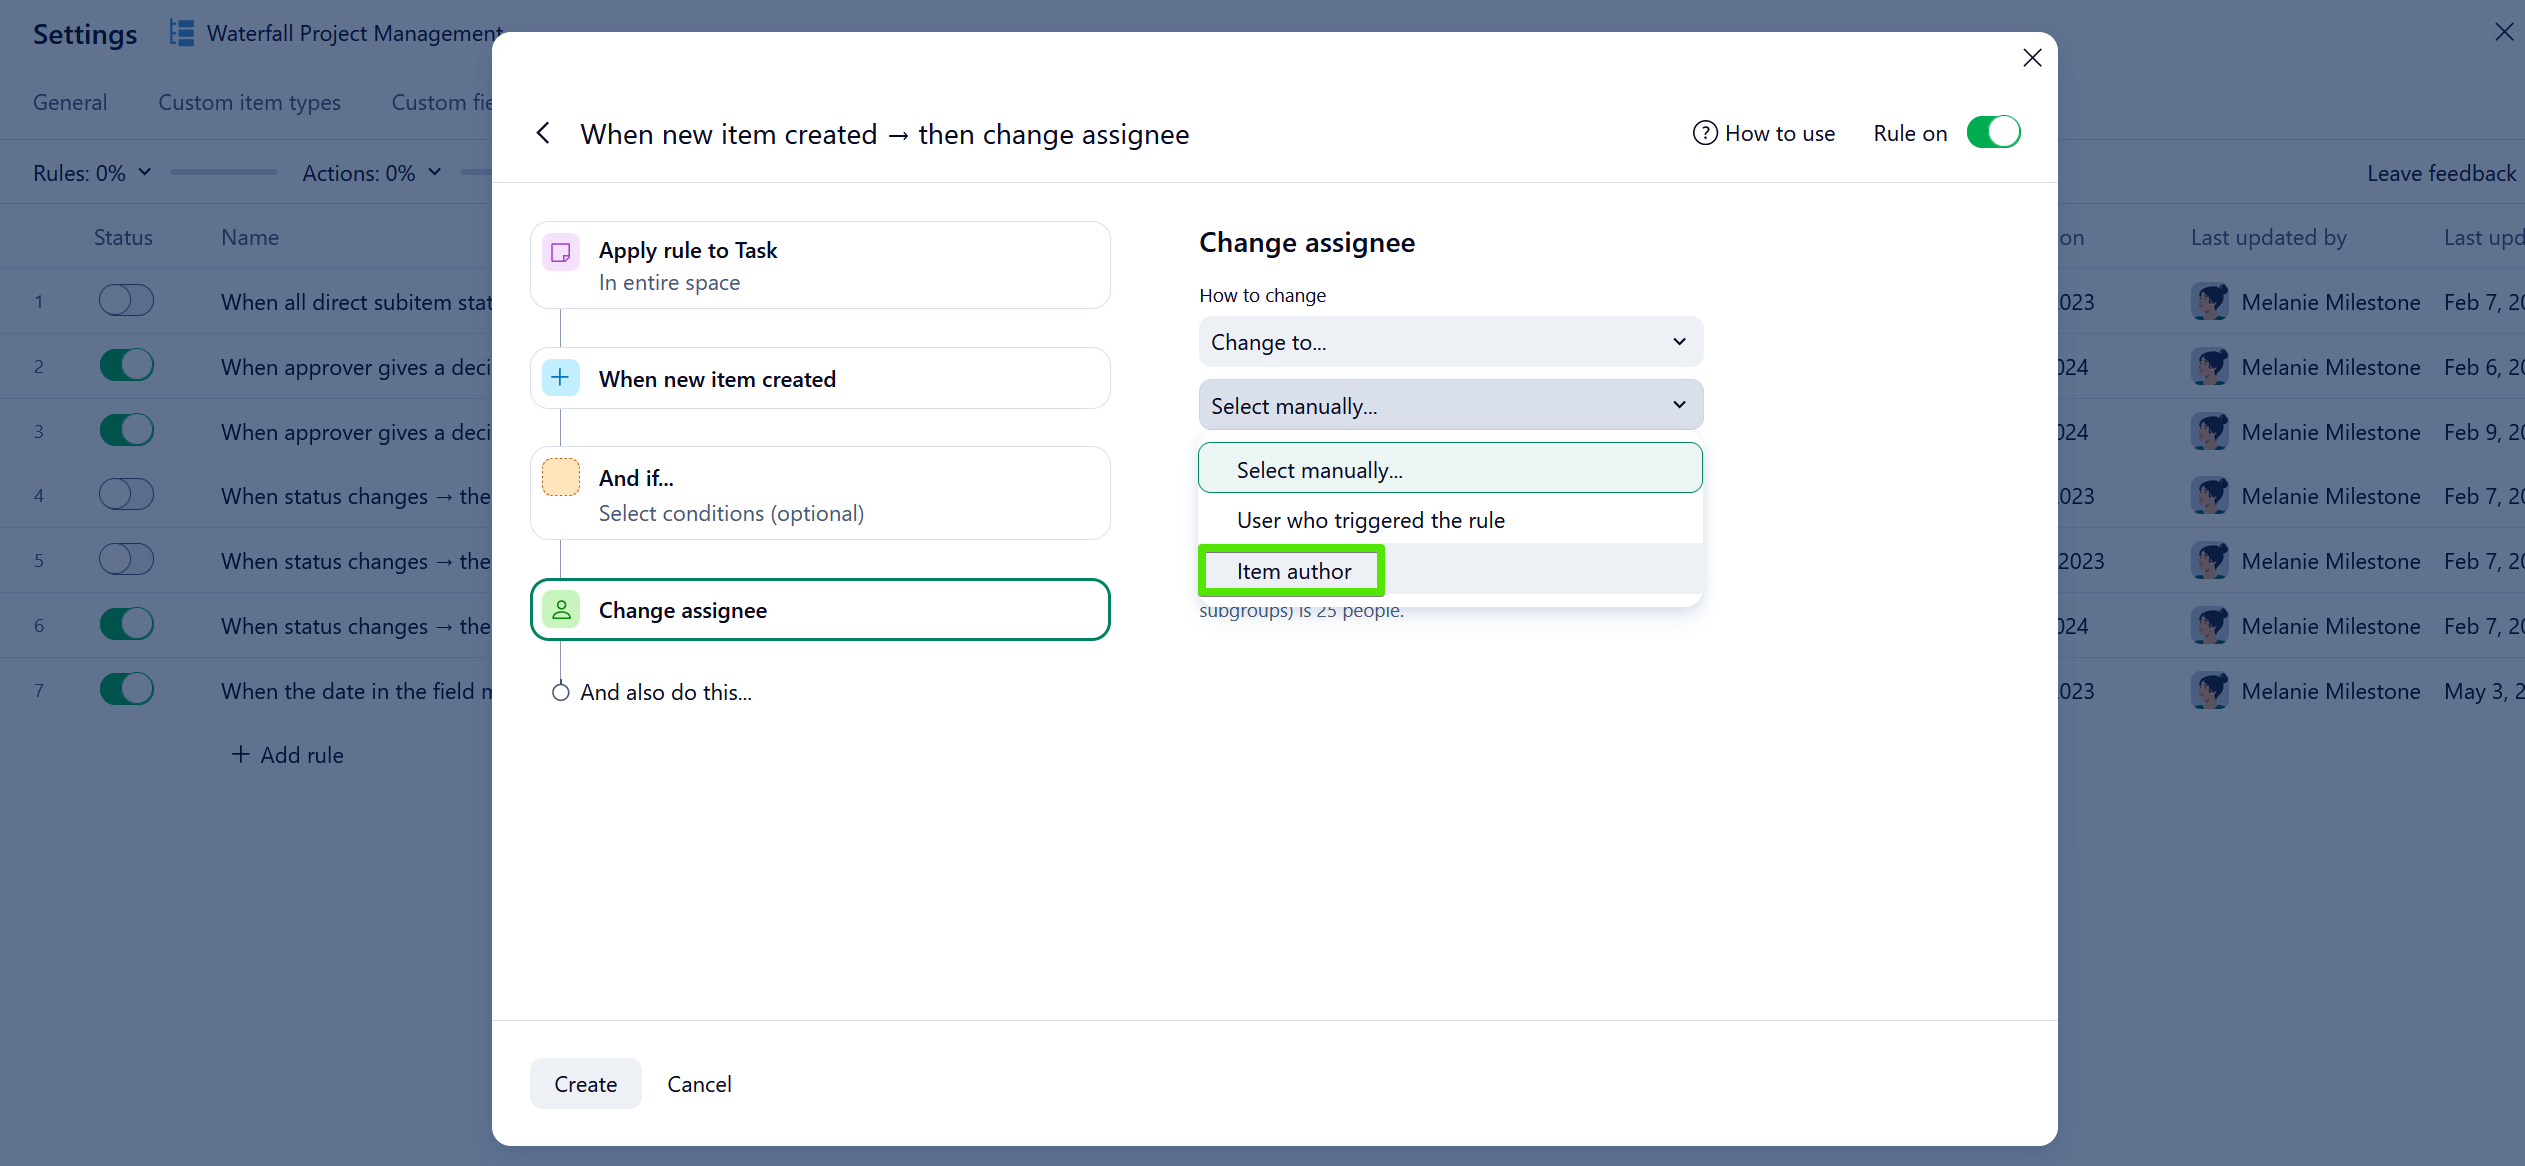
Task: Click the plus icon next to Add rule
Action: (240, 754)
